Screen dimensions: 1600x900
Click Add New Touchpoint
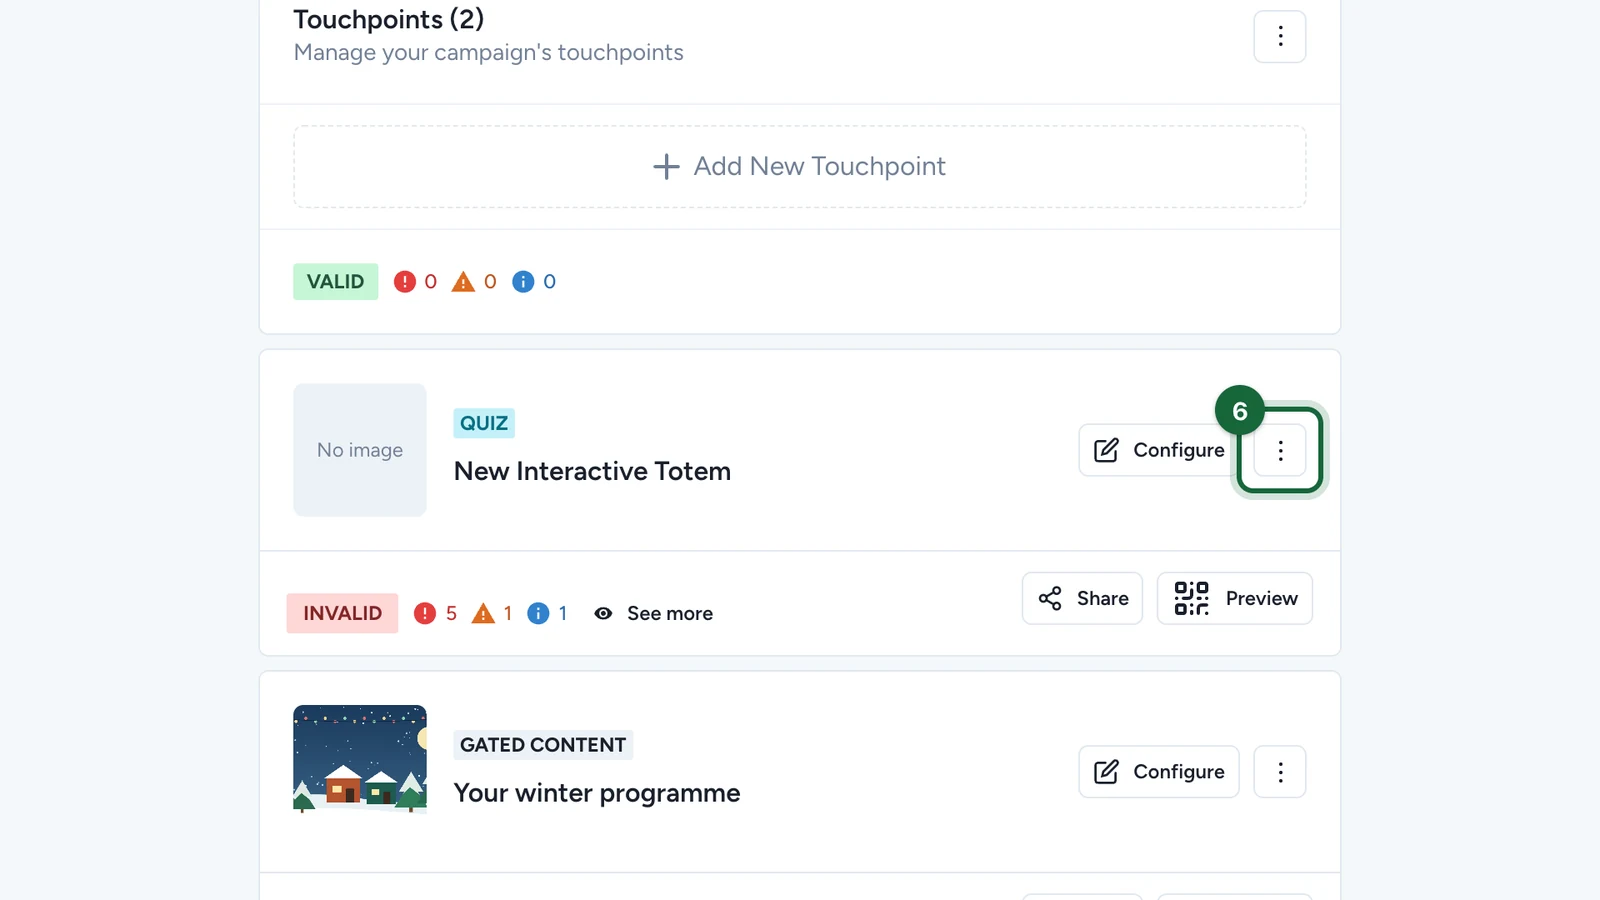pos(799,167)
